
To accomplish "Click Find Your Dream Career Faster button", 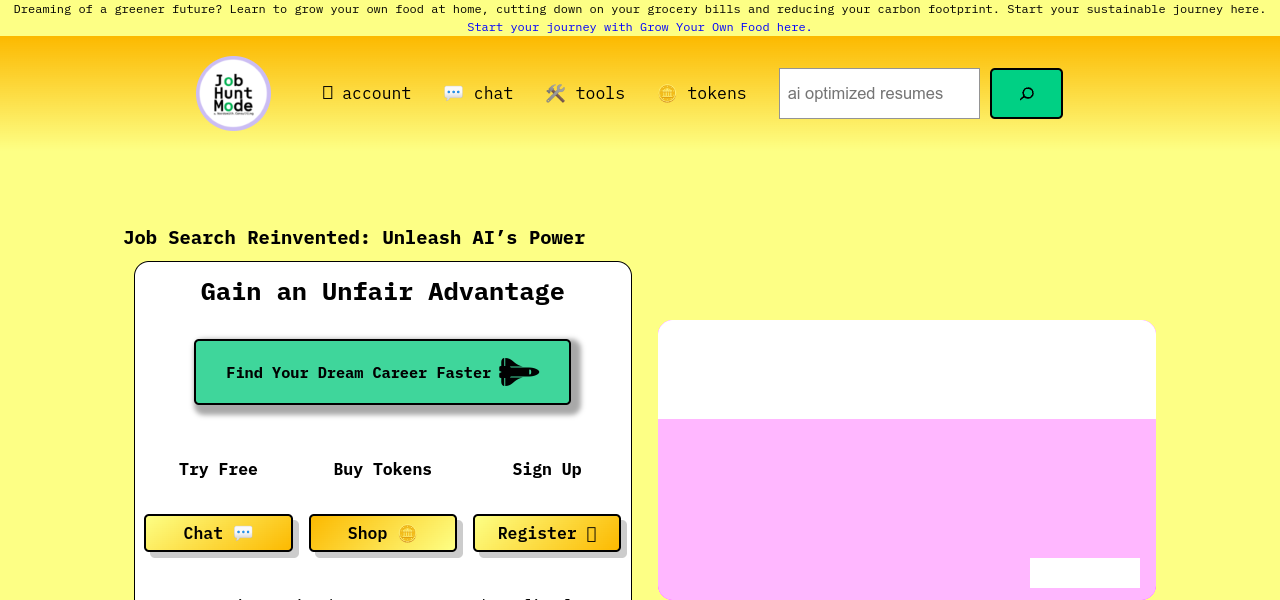I will pyautogui.click(x=382, y=372).
